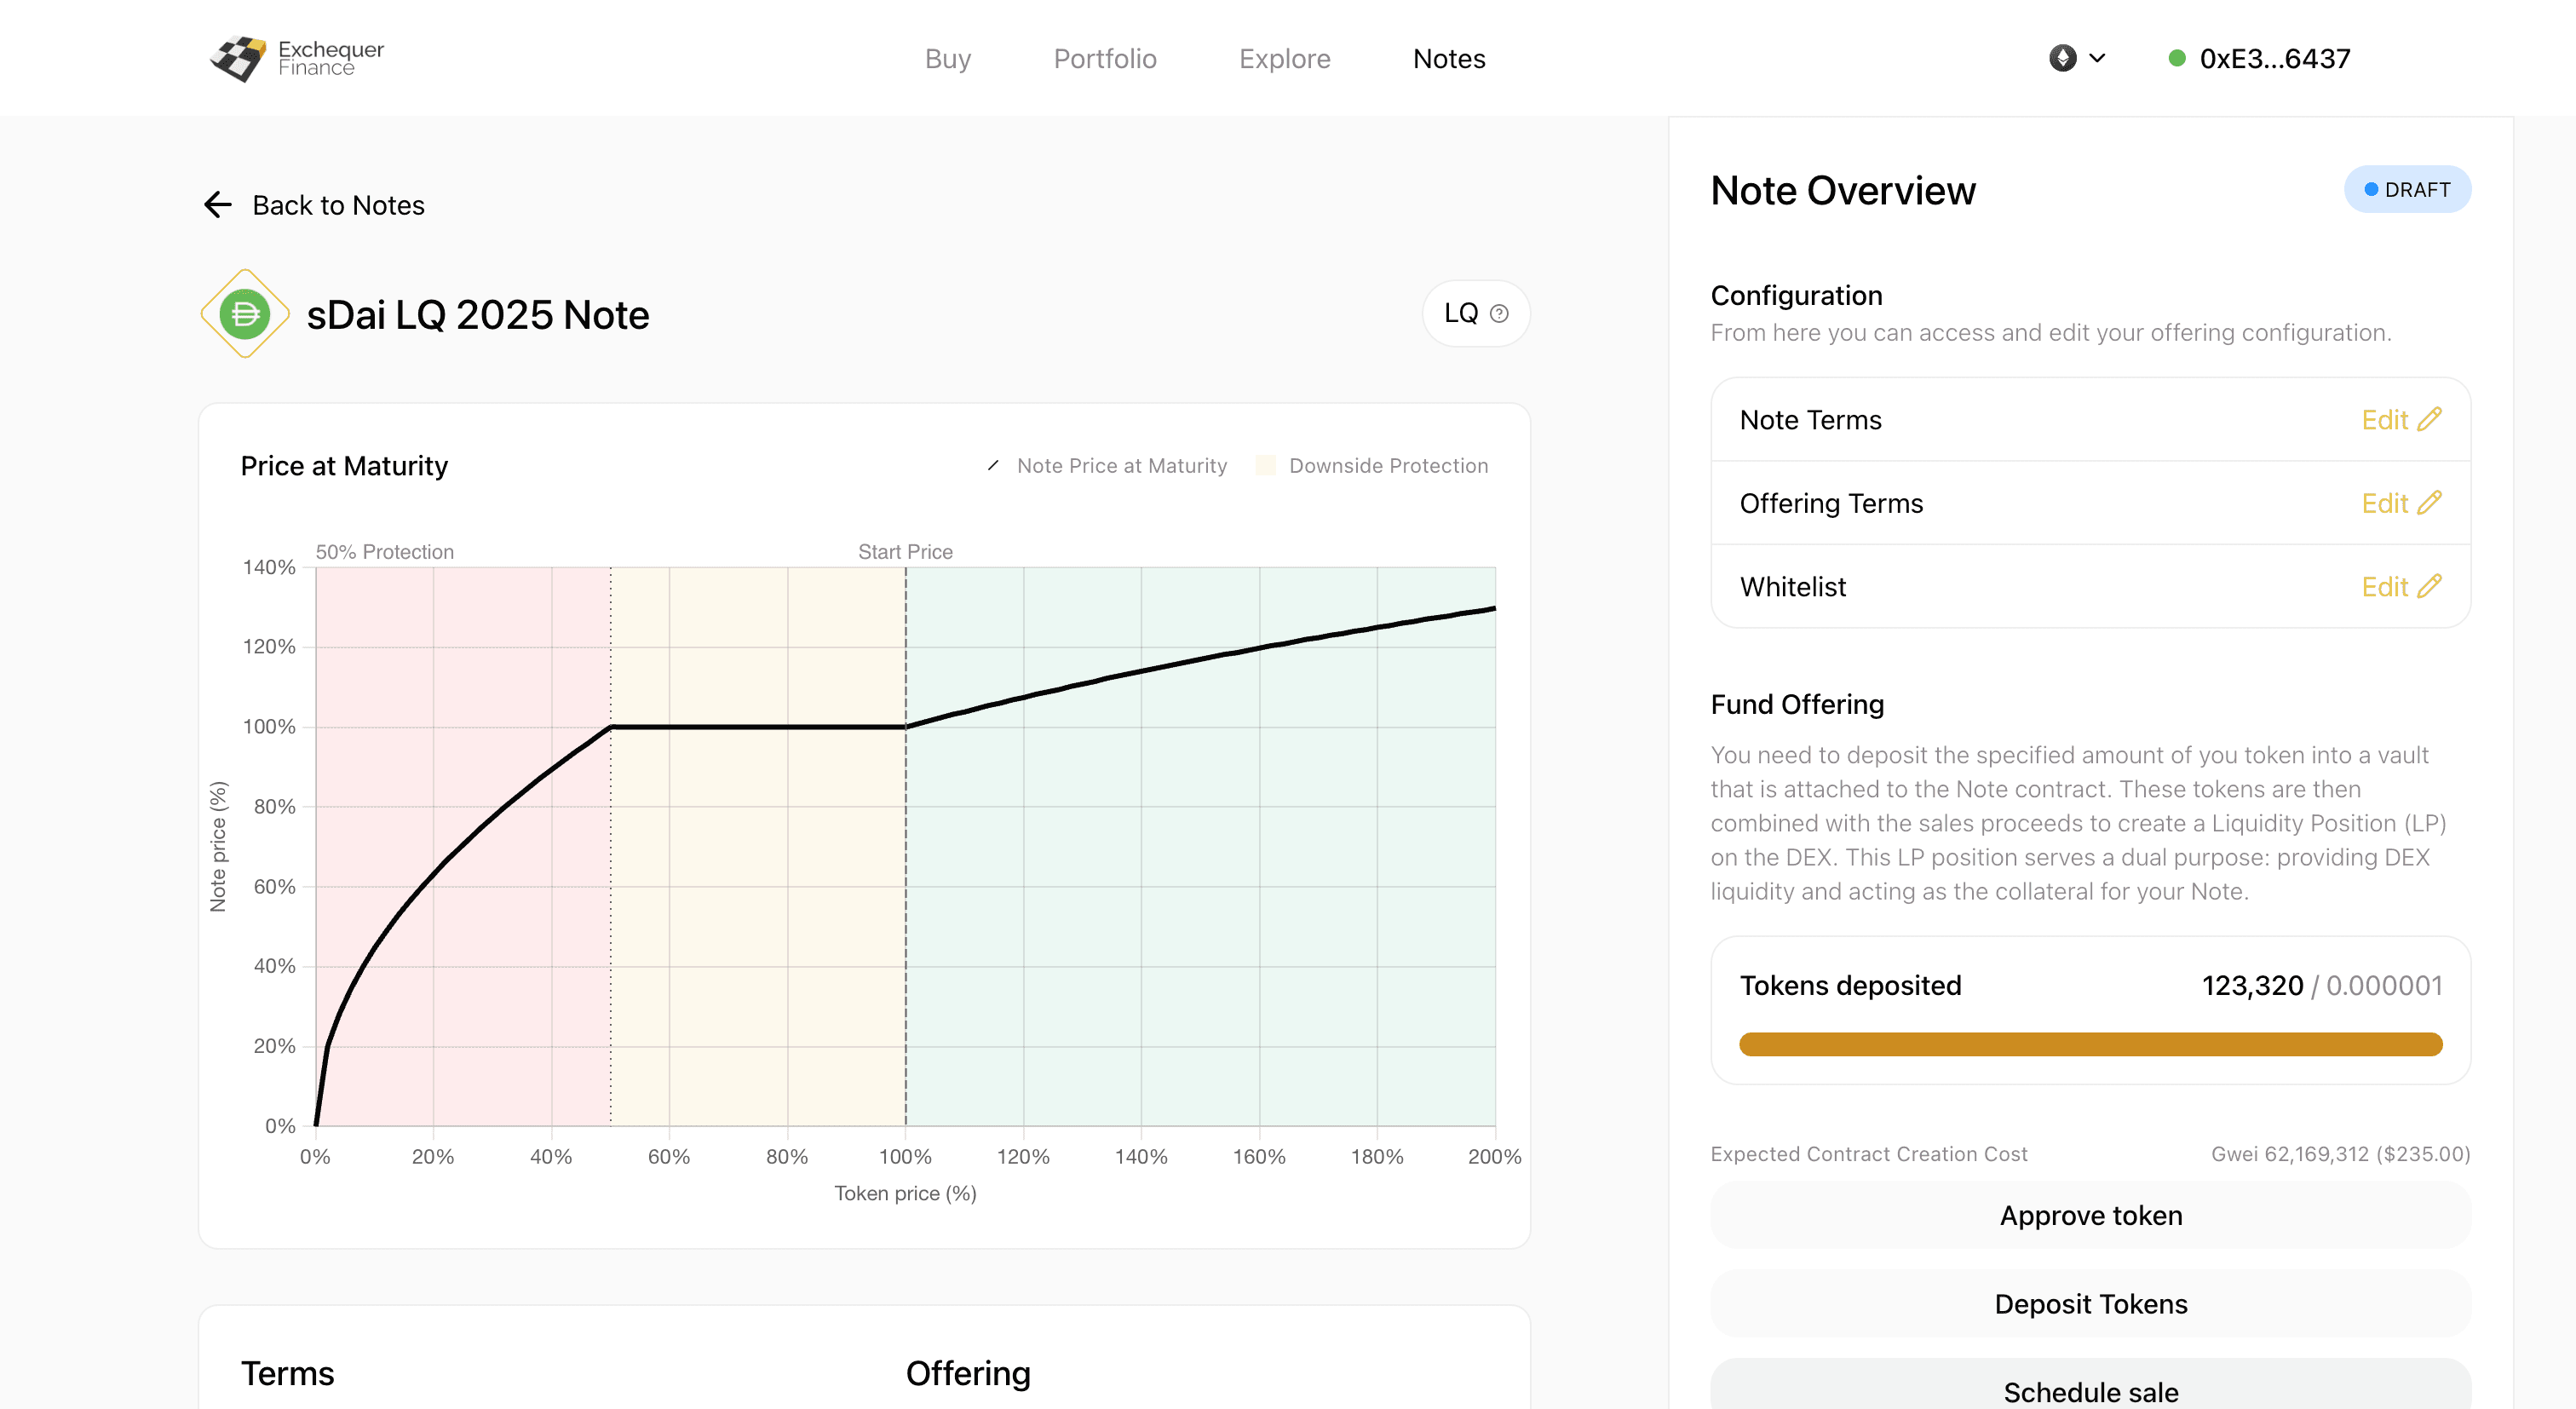Toggle the Note Price at Maturity legend
2576x1409 pixels.
(x=1120, y=466)
